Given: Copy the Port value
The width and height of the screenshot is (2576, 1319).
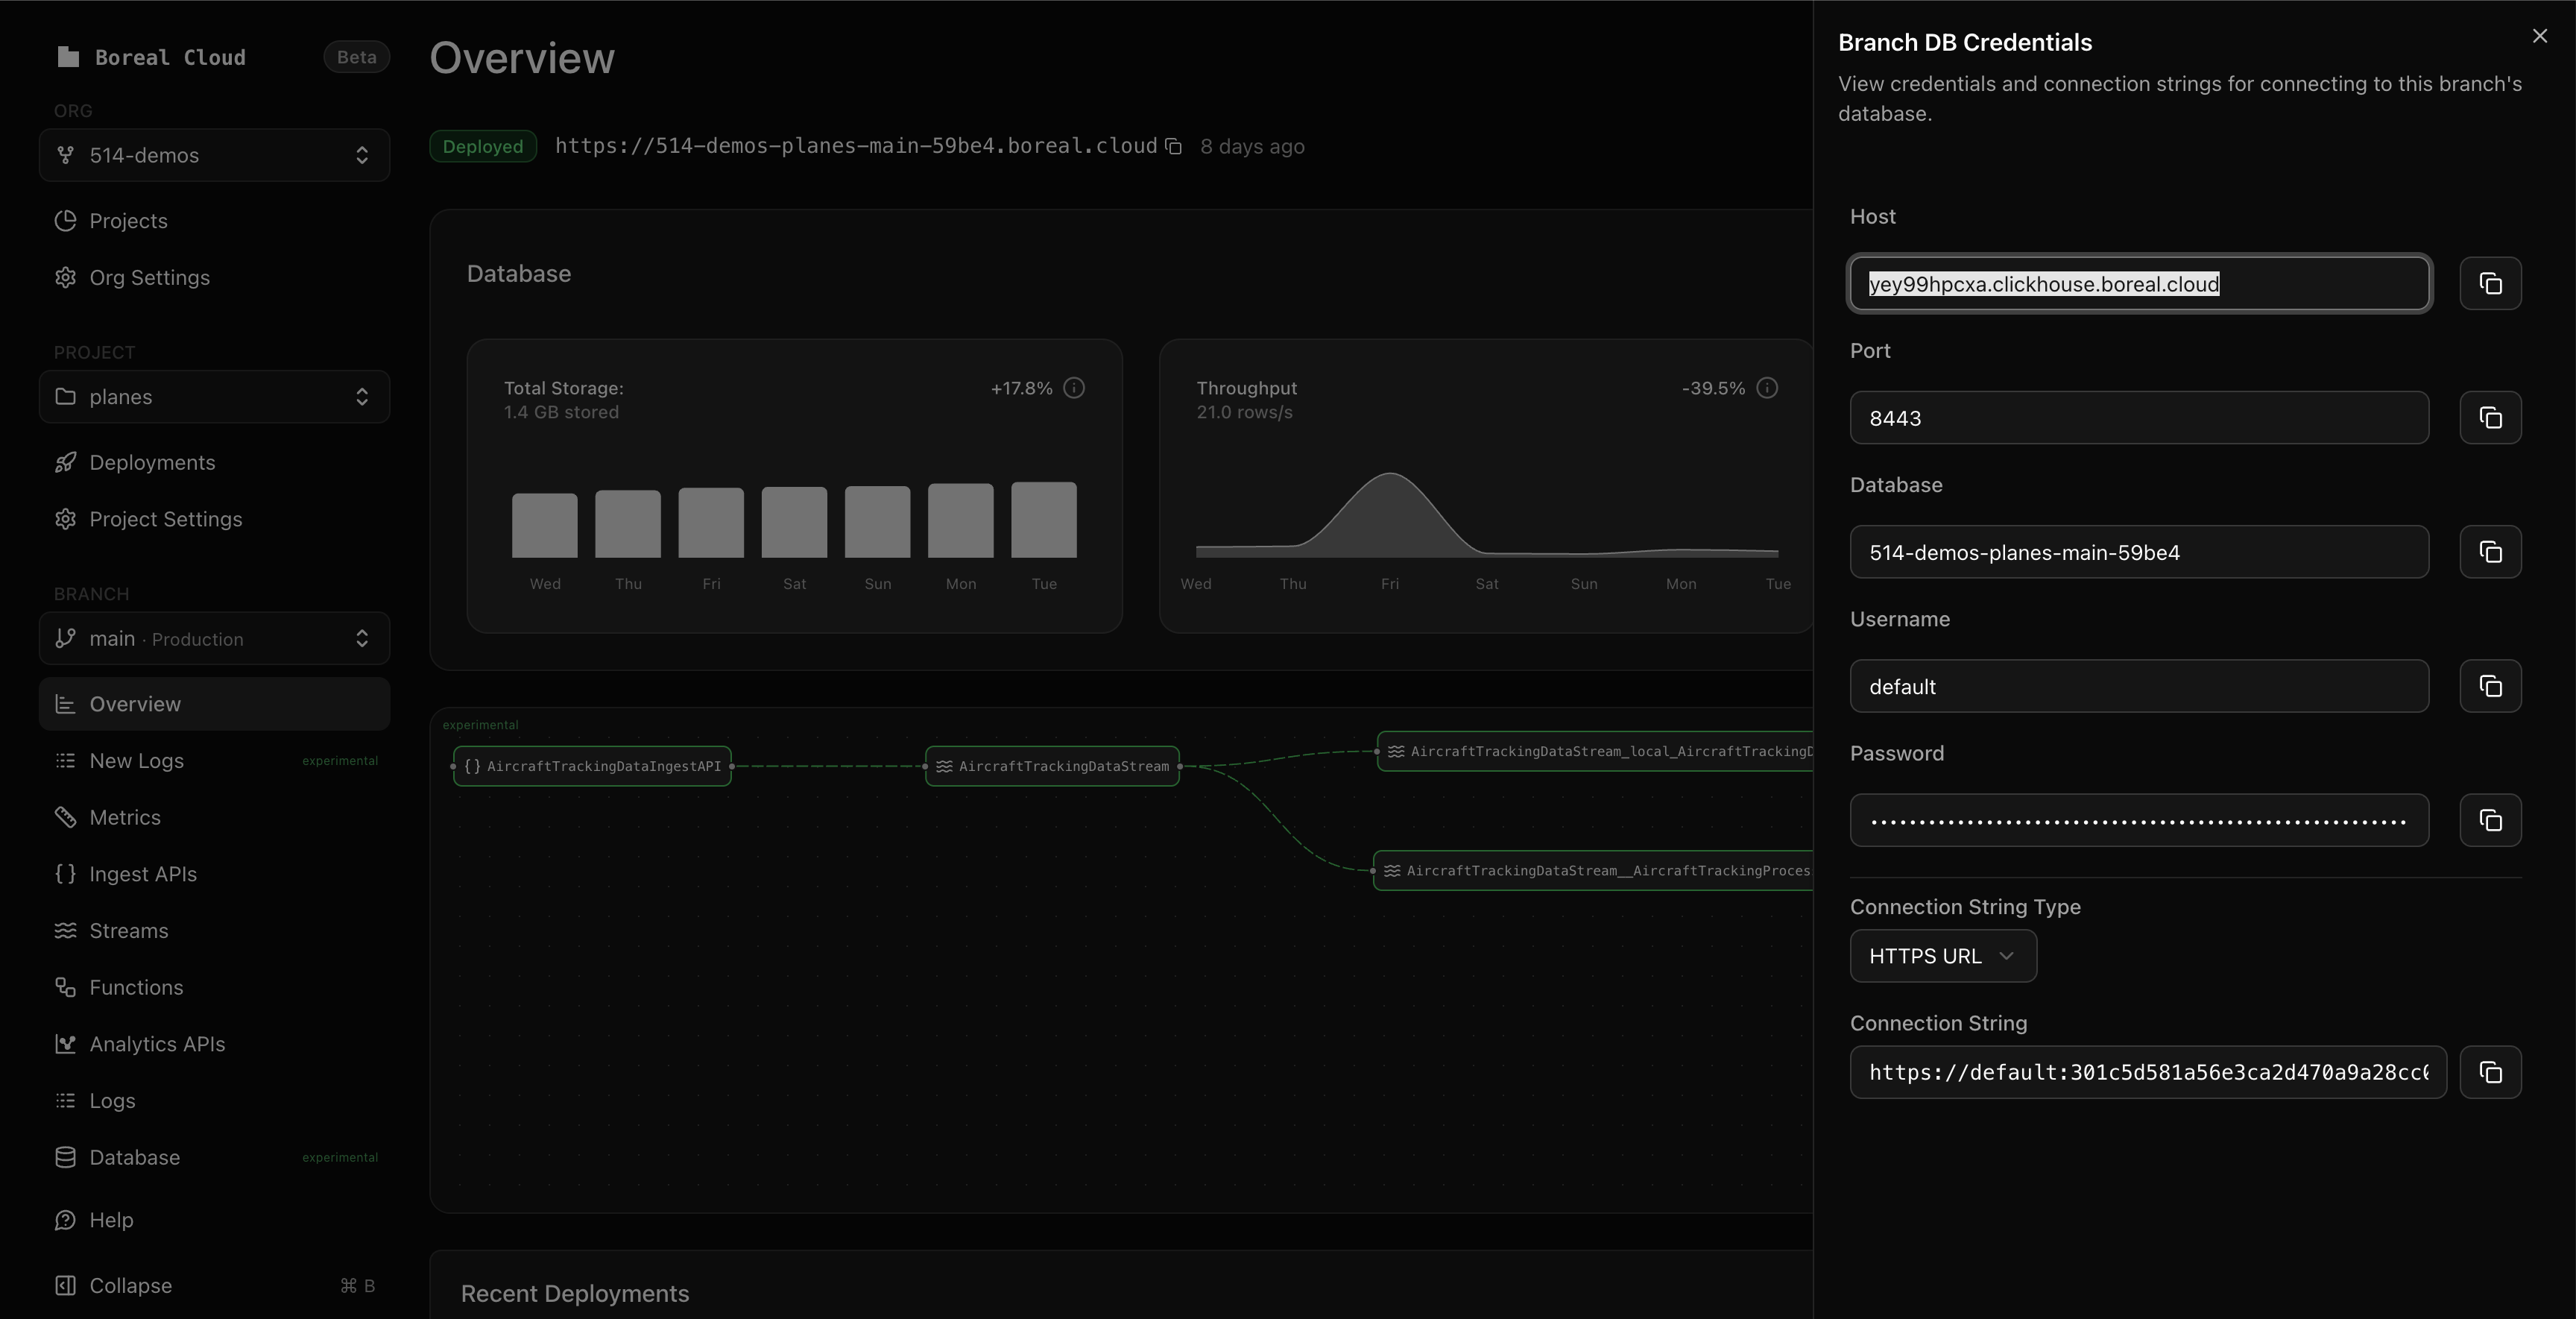Looking at the screenshot, I should tap(2490, 418).
